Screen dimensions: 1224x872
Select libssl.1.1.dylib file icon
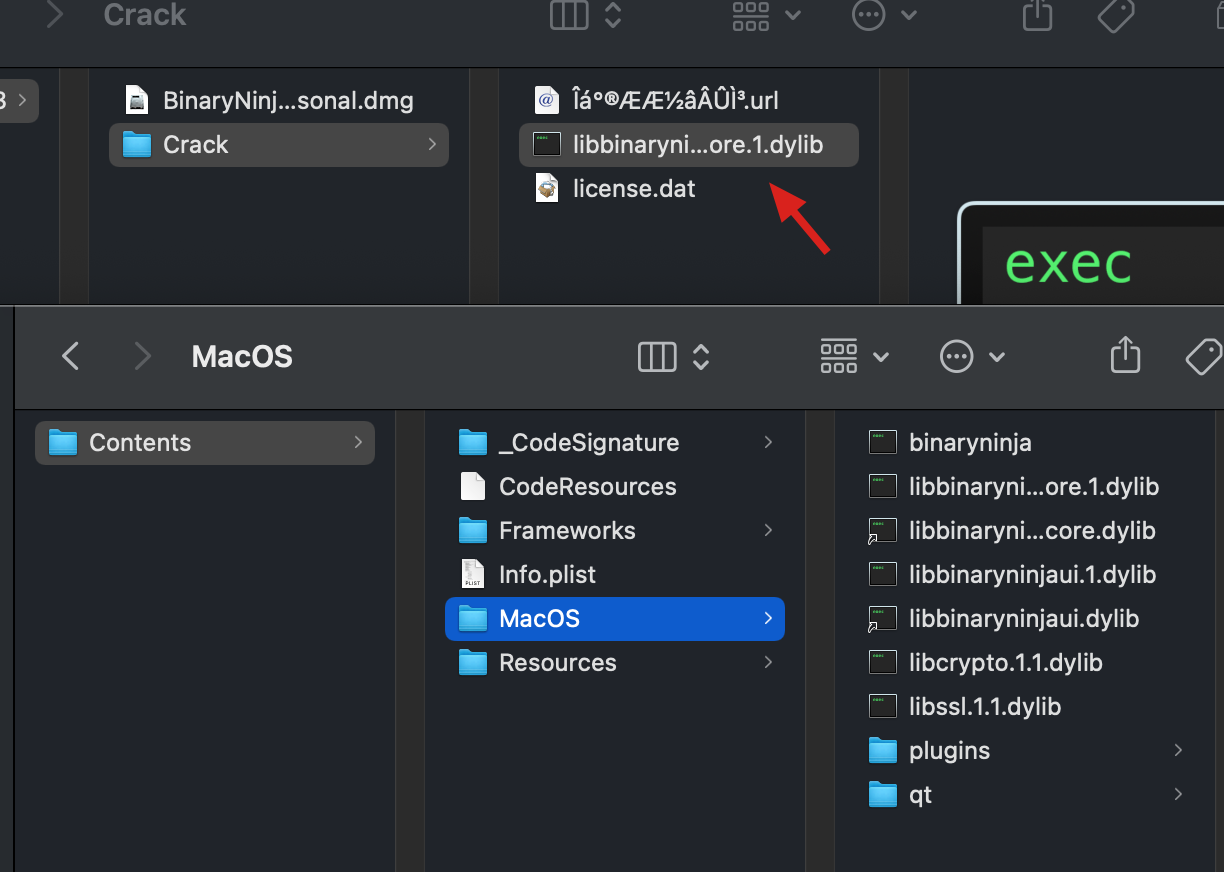[x=883, y=706]
